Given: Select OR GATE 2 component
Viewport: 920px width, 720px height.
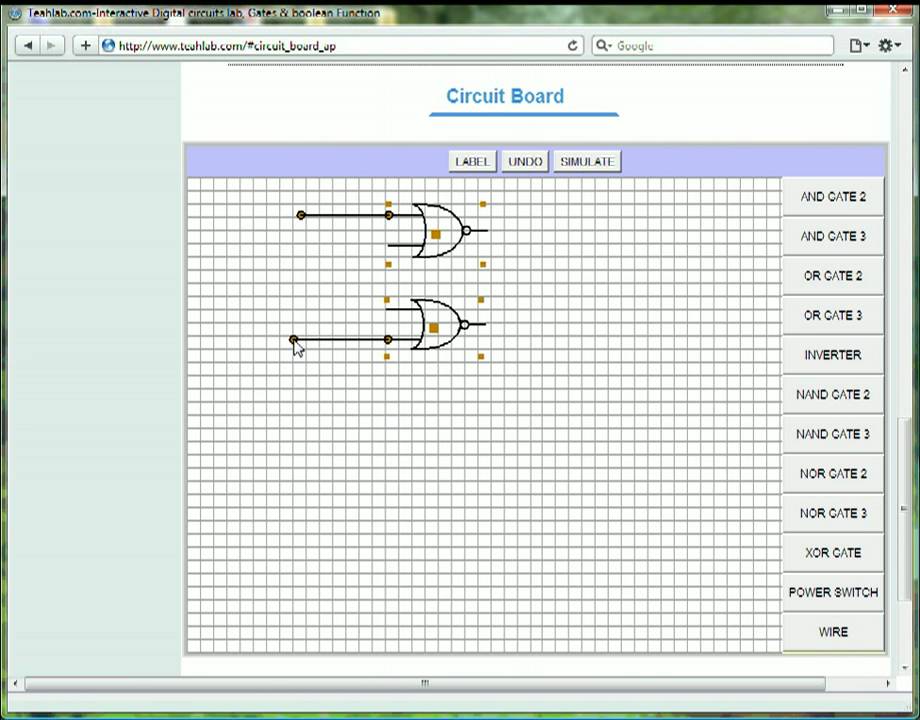Looking at the screenshot, I should pos(833,276).
